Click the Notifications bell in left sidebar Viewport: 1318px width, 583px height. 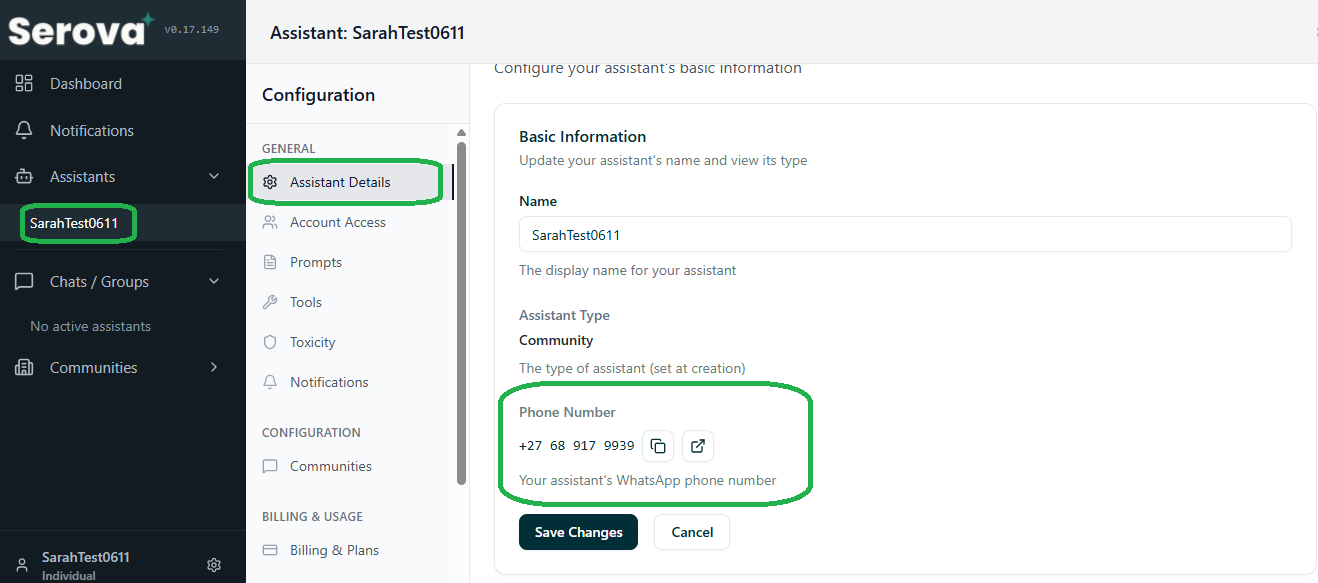click(x=24, y=131)
